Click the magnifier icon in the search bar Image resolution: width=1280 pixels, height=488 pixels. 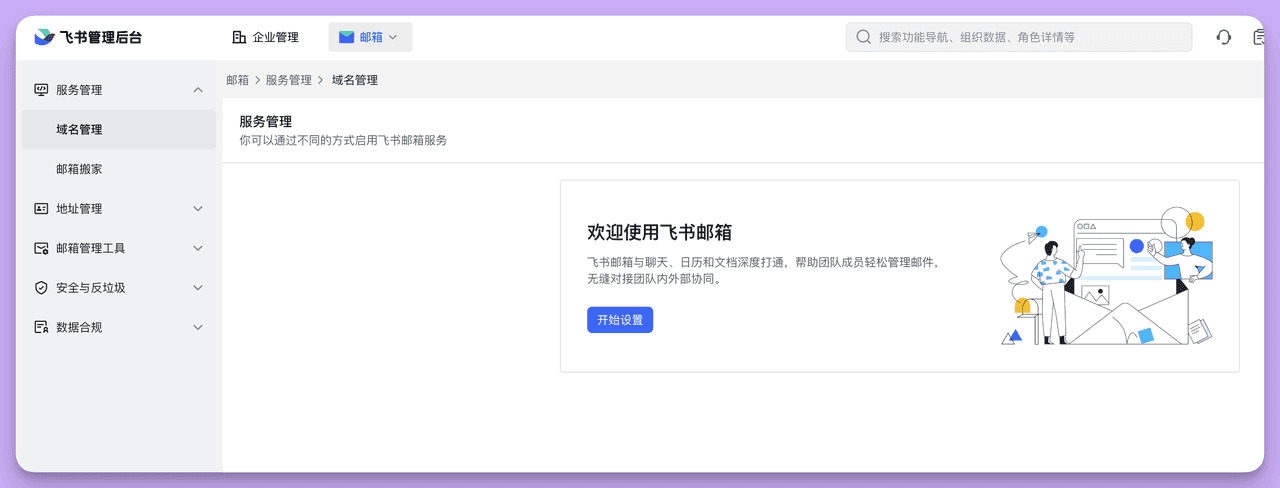[x=863, y=37]
